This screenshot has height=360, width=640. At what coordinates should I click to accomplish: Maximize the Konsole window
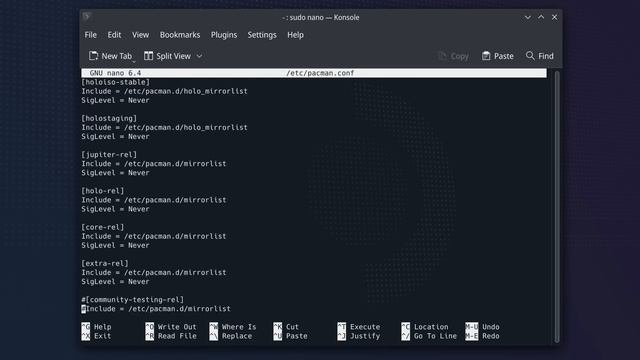point(541,17)
